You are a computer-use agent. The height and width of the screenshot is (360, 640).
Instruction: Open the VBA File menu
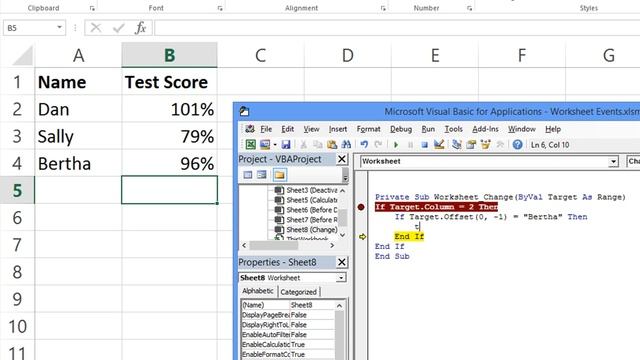266,129
